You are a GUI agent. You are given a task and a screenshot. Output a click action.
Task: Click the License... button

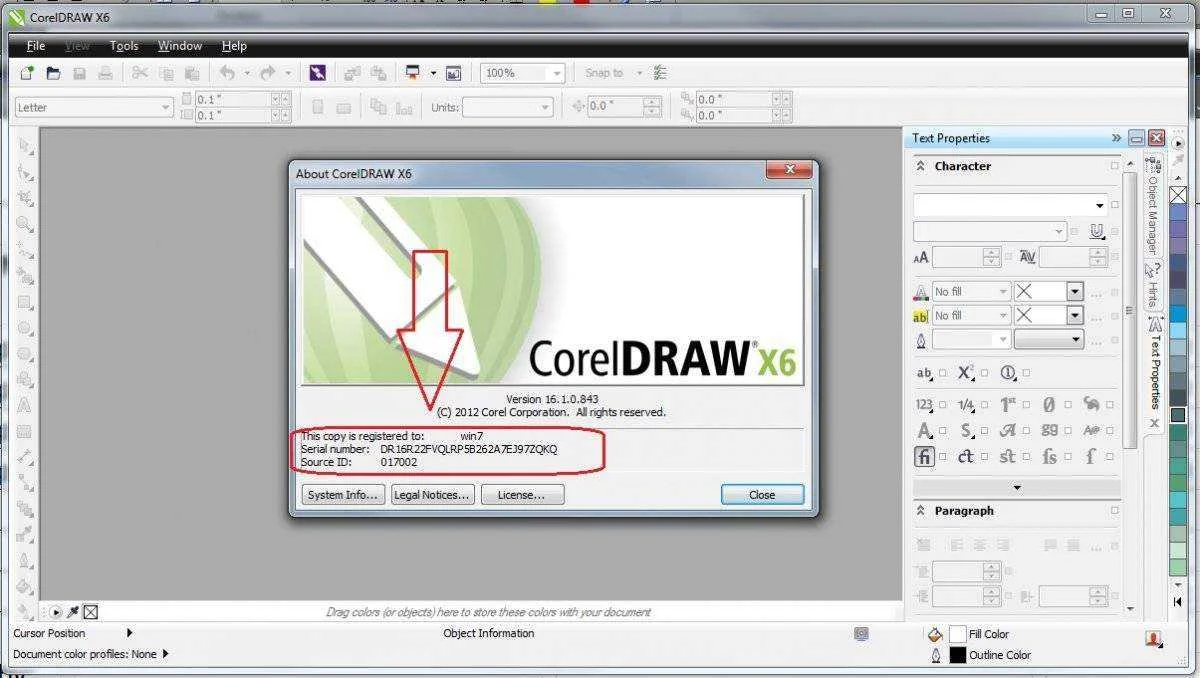point(522,494)
